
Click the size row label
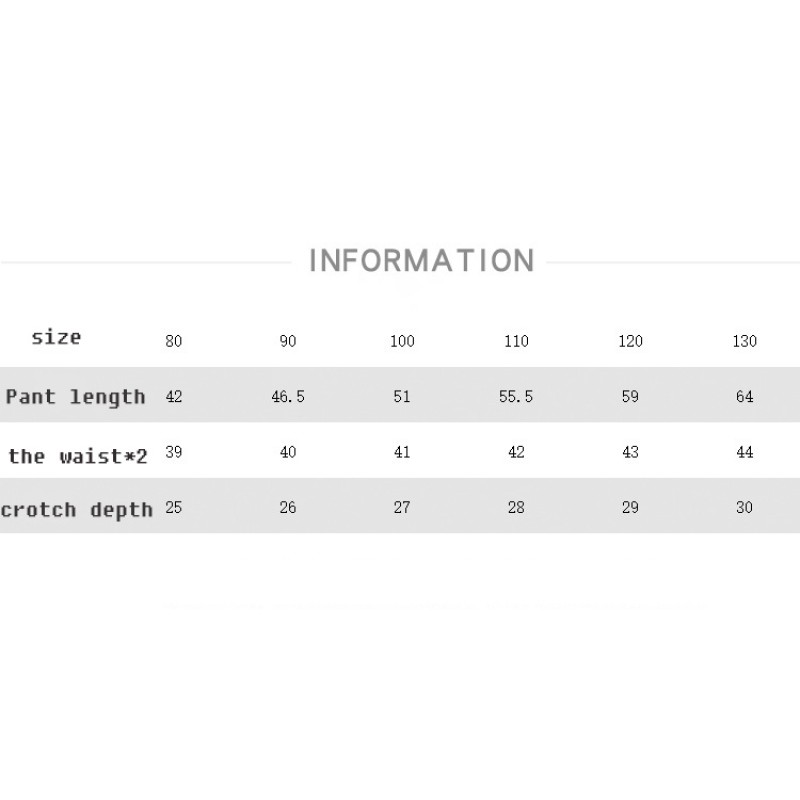(x=56, y=337)
